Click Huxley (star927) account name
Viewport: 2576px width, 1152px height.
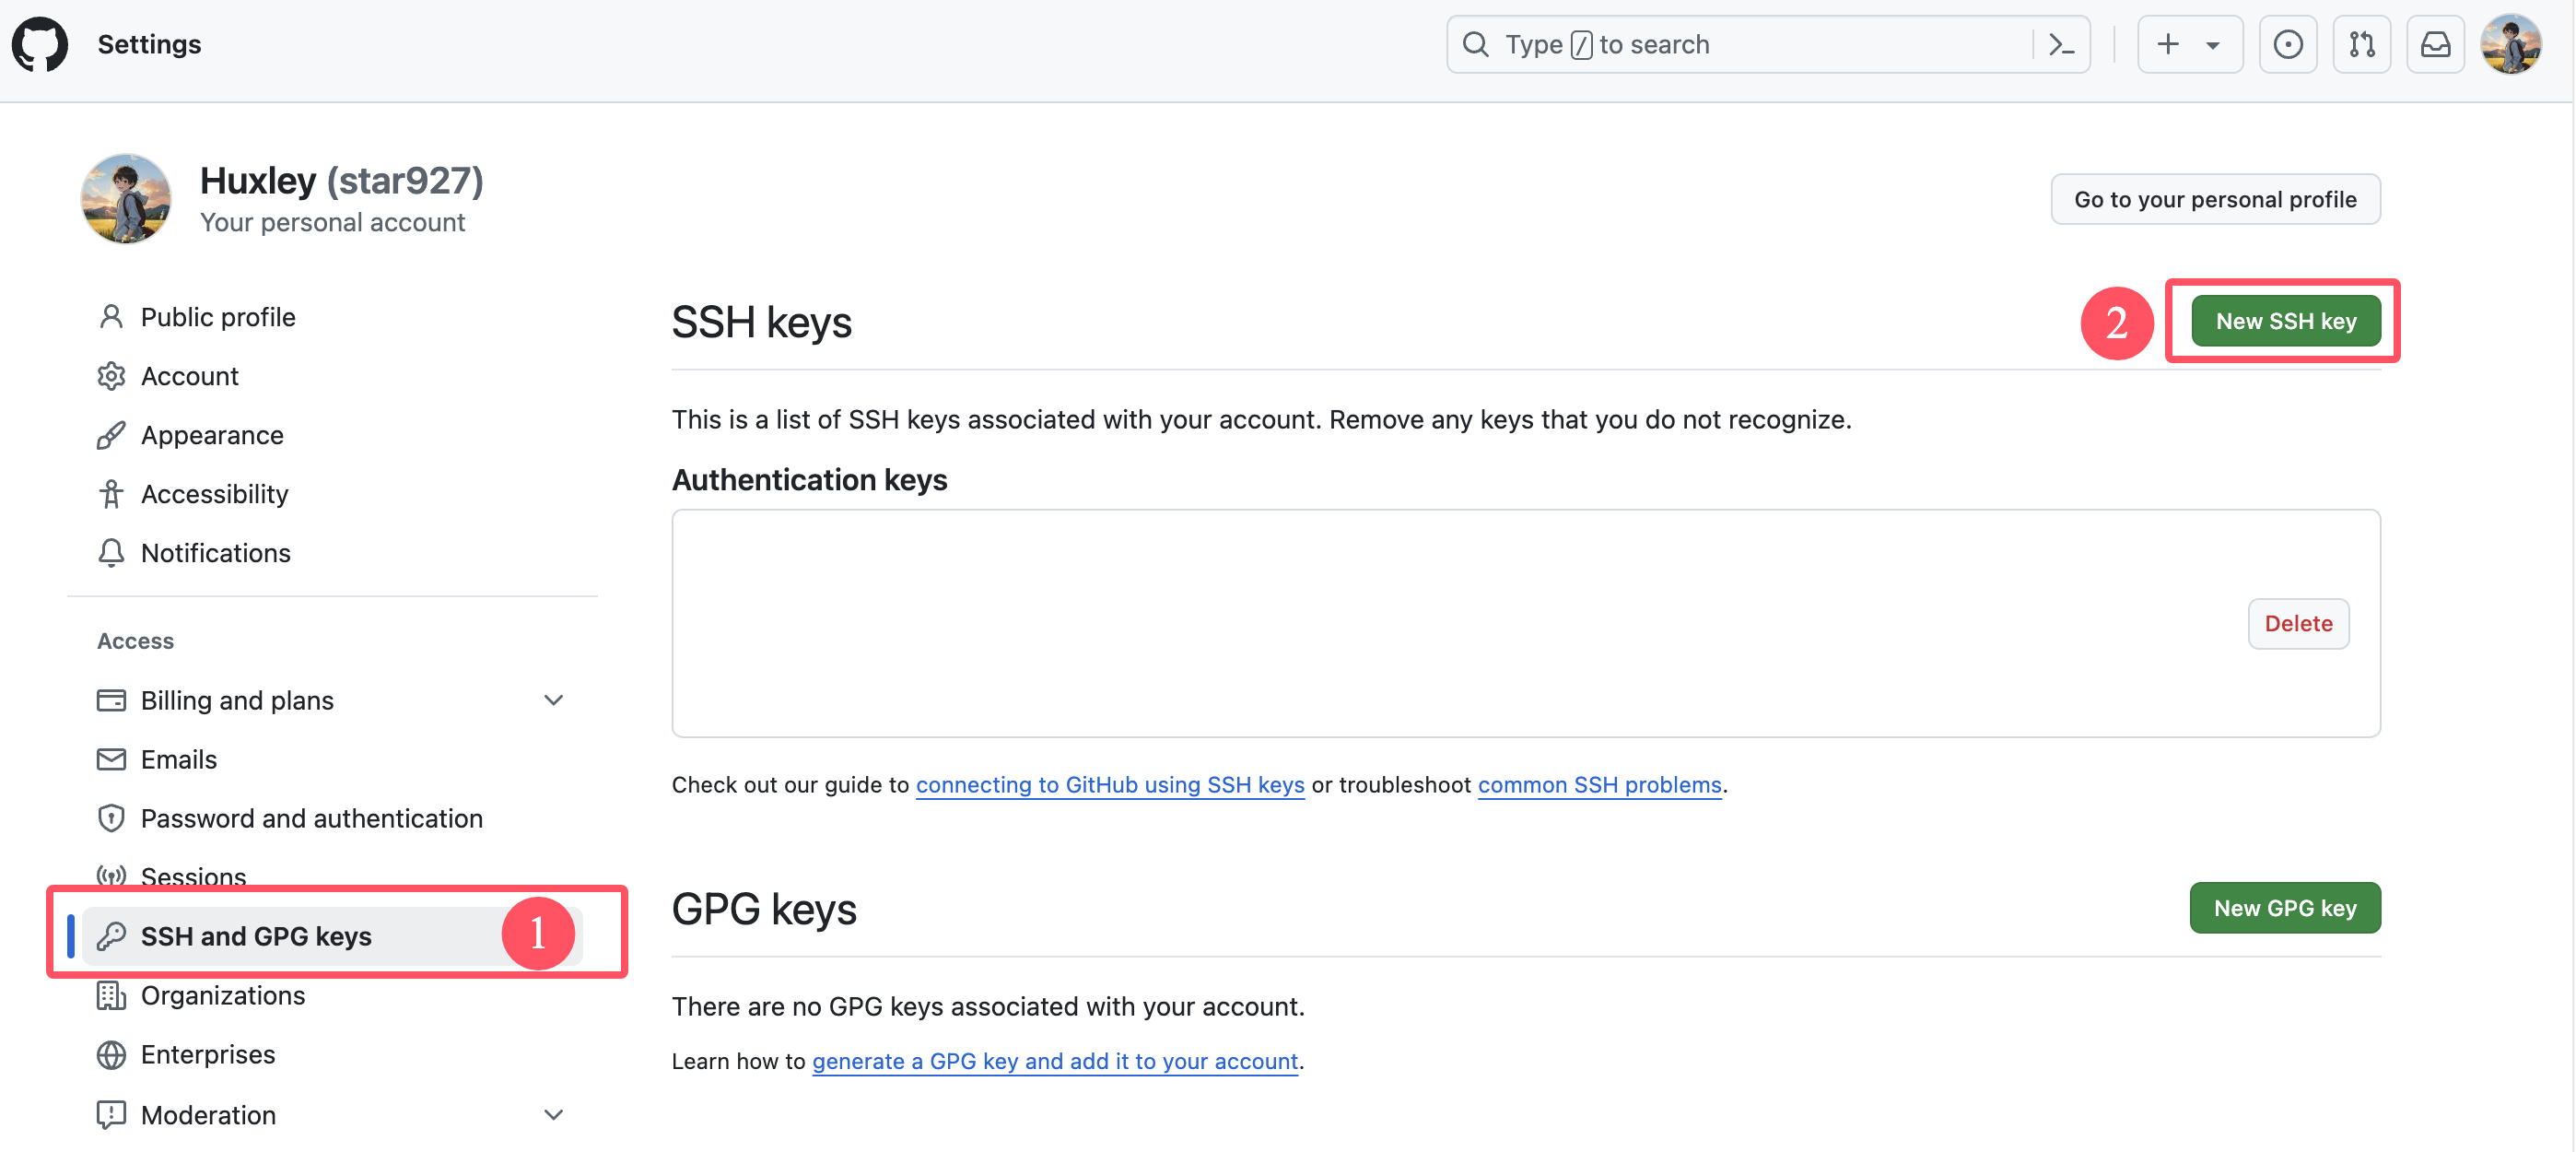(341, 180)
